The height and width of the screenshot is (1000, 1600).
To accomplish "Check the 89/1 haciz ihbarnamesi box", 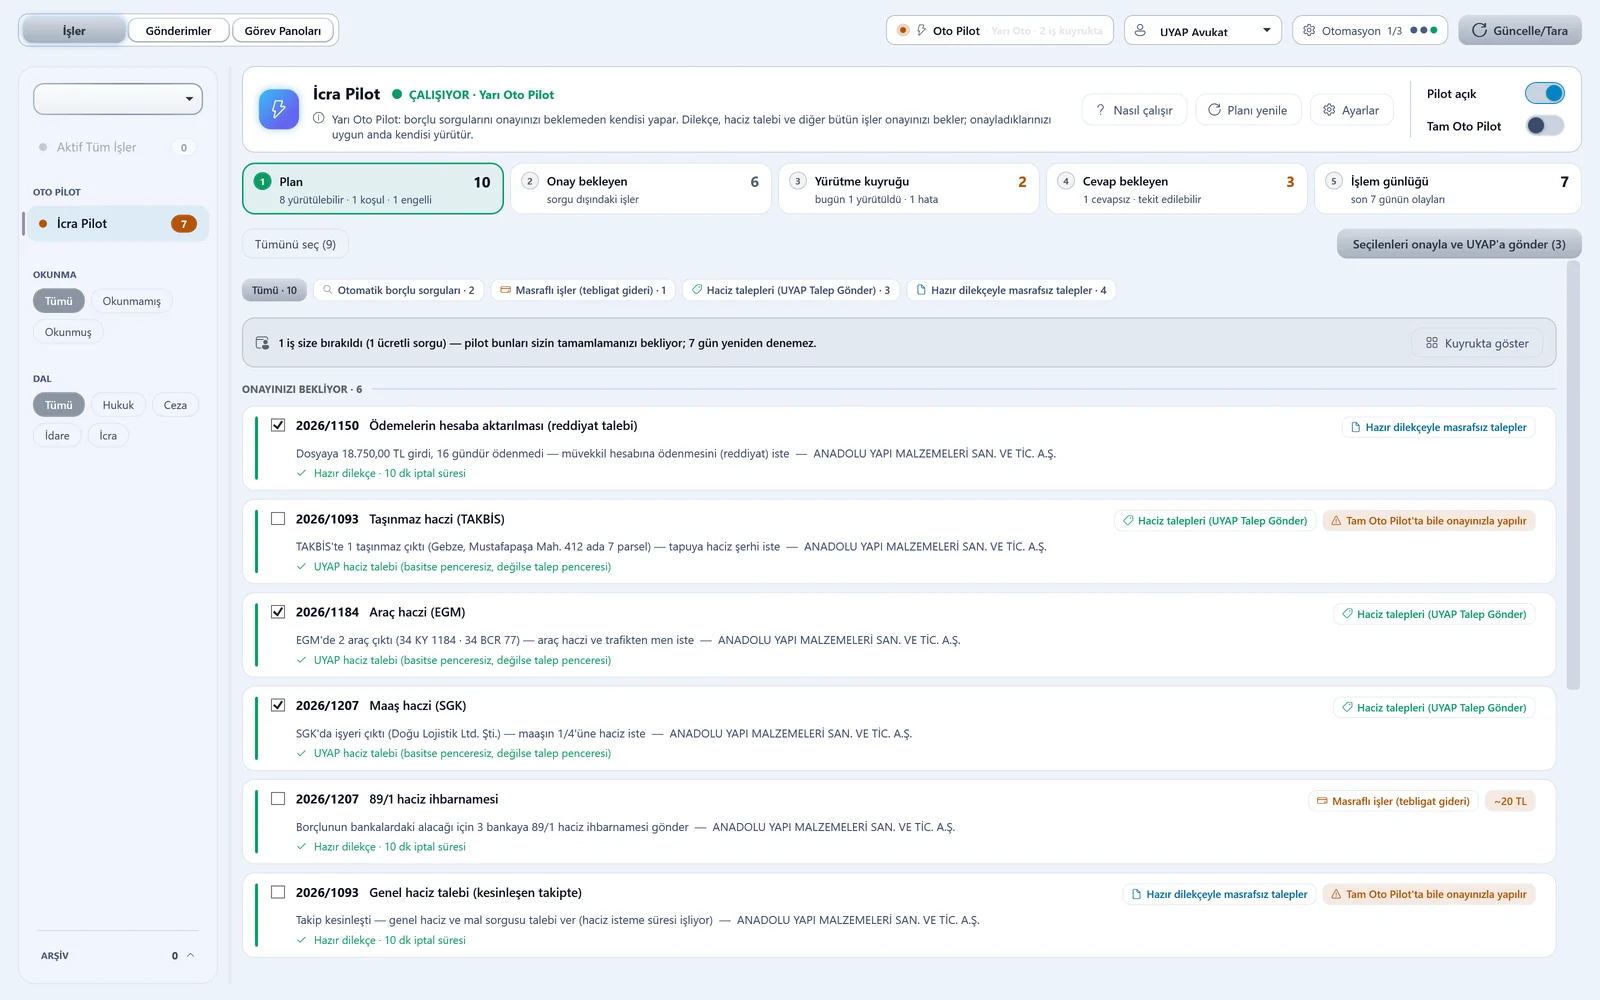I will coord(278,798).
